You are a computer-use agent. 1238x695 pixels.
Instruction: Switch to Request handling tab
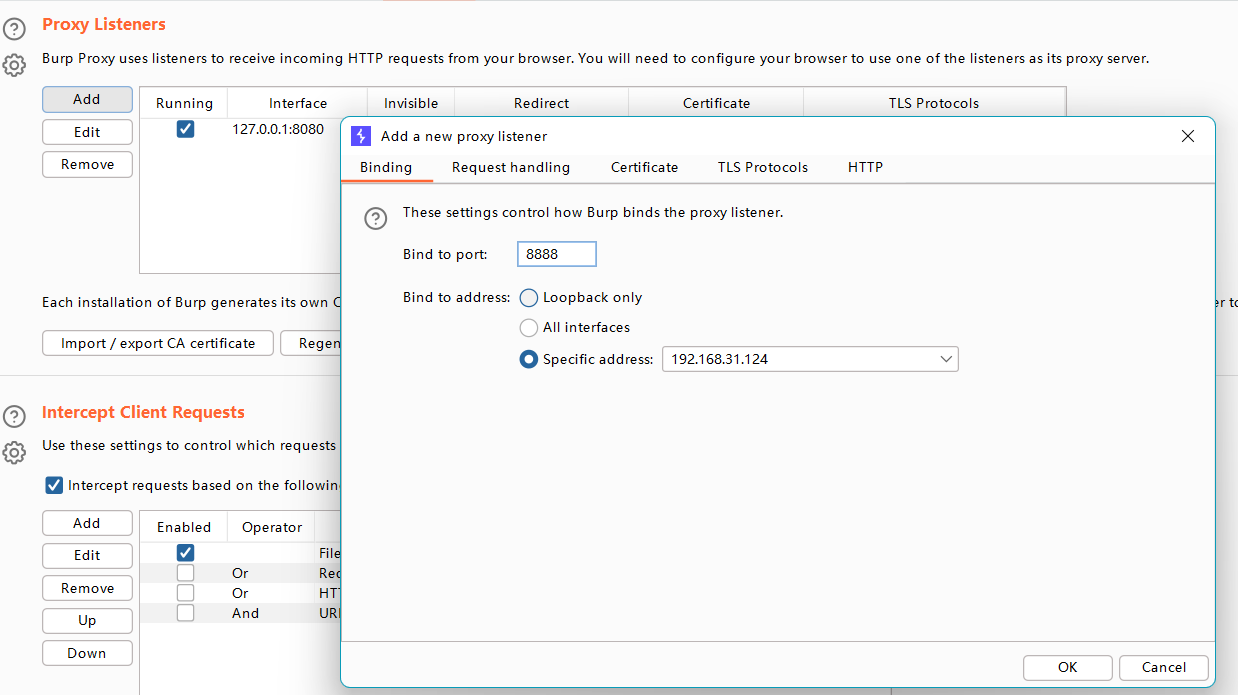click(x=511, y=167)
